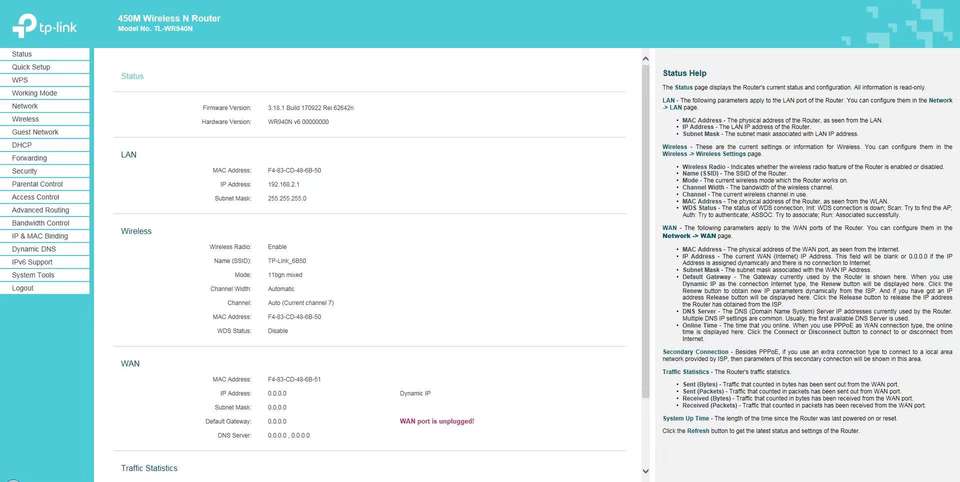Select Guest Network in sidebar

45,132
